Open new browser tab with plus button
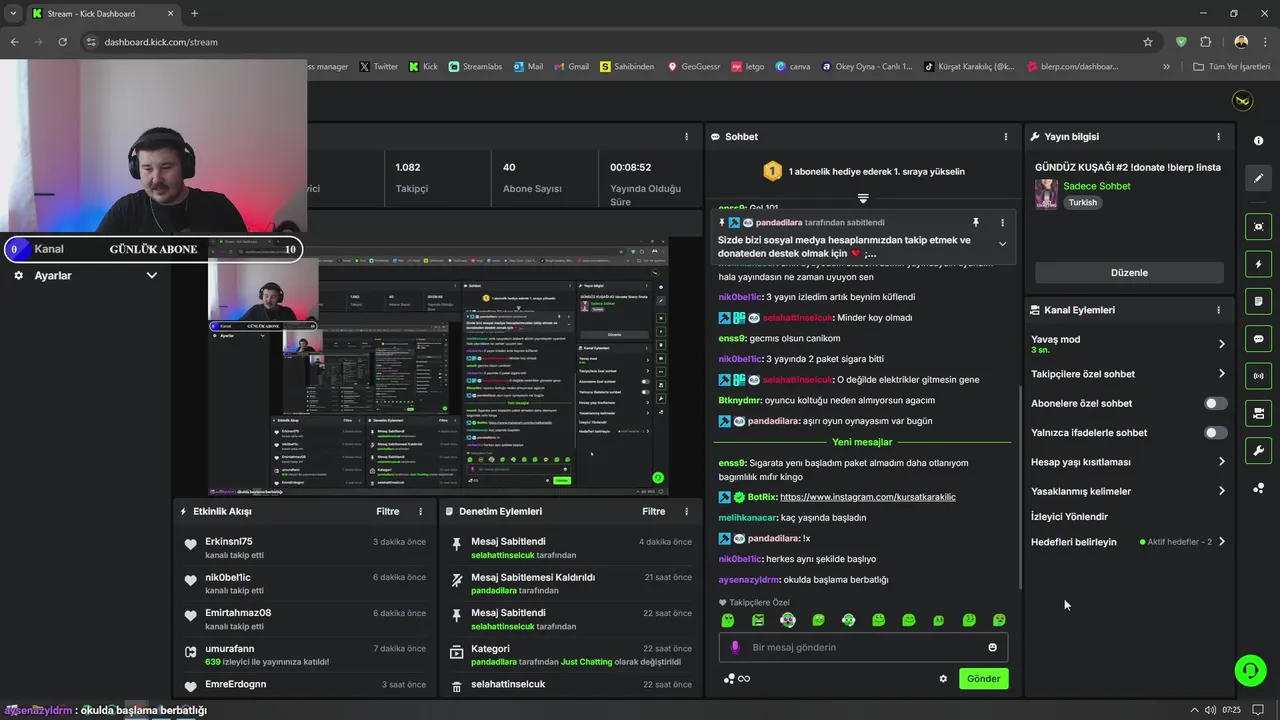The height and width of the screenshot is (720, 1280). pos(194,13)
